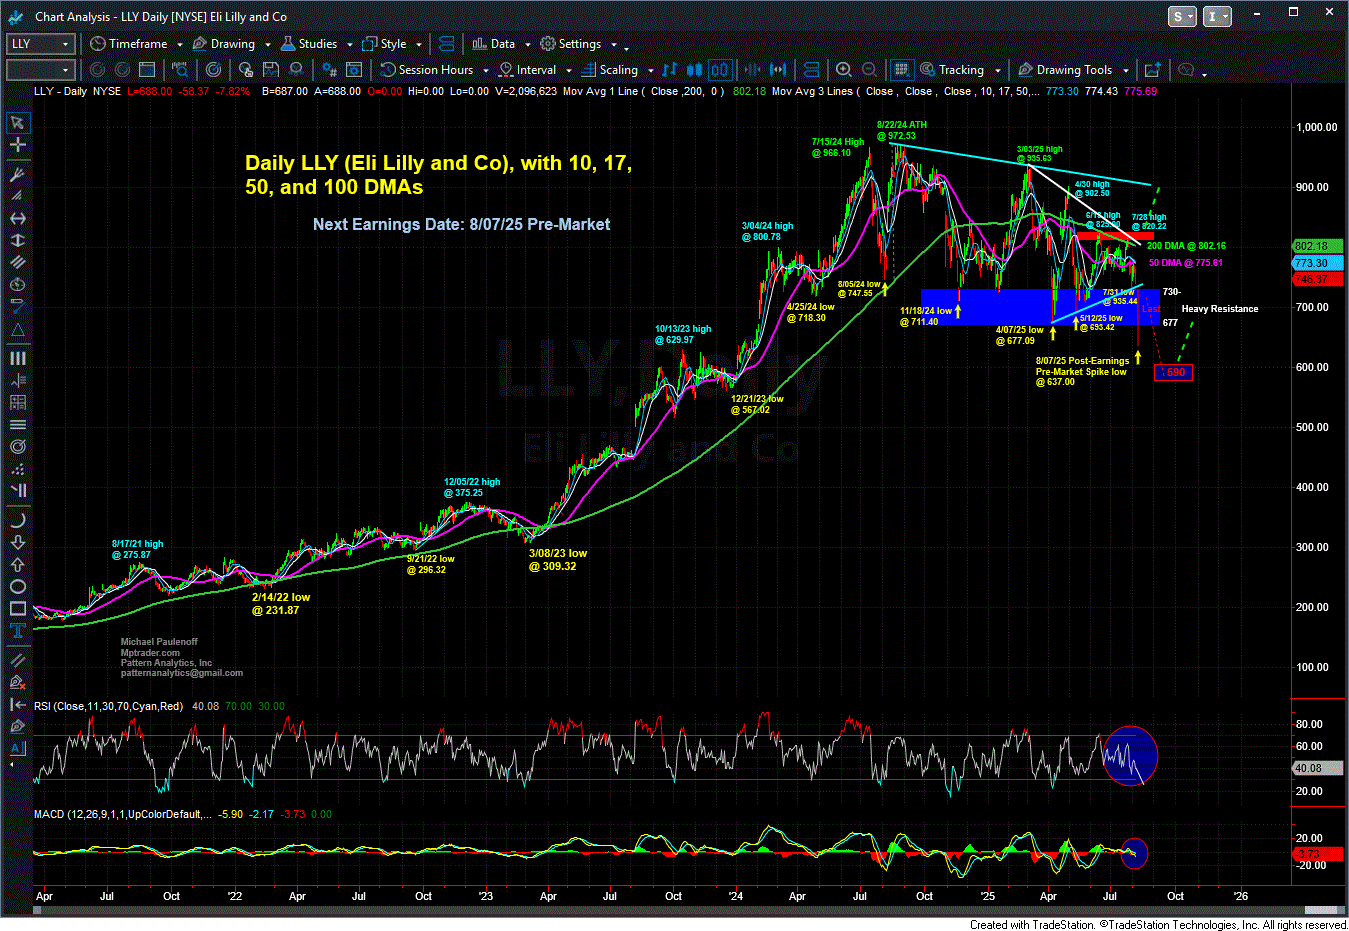Screen dimensions: 1349x931
Task: Select the pointer arrow drawing tool
Action: coord(18,123)
